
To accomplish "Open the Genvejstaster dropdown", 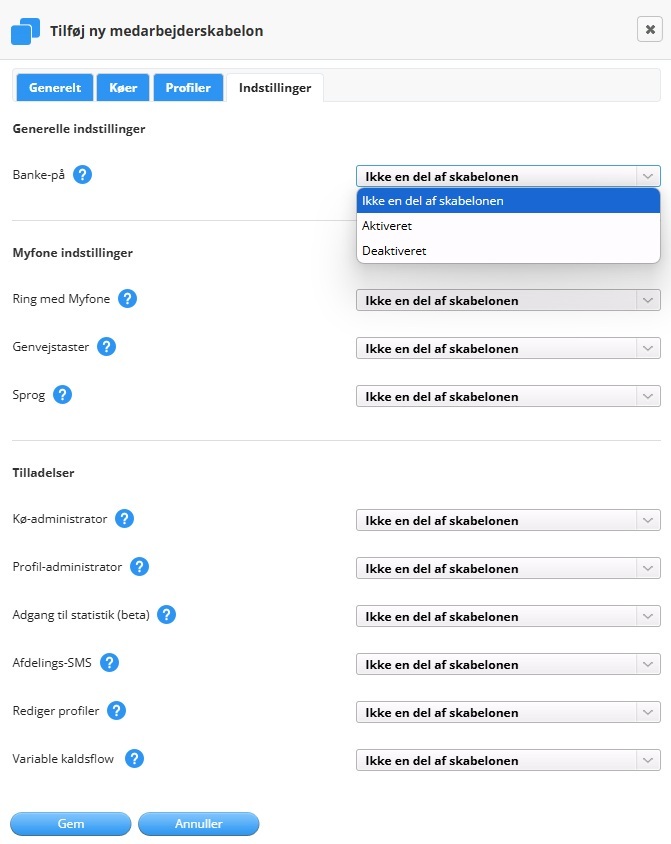I will point(508,349).
